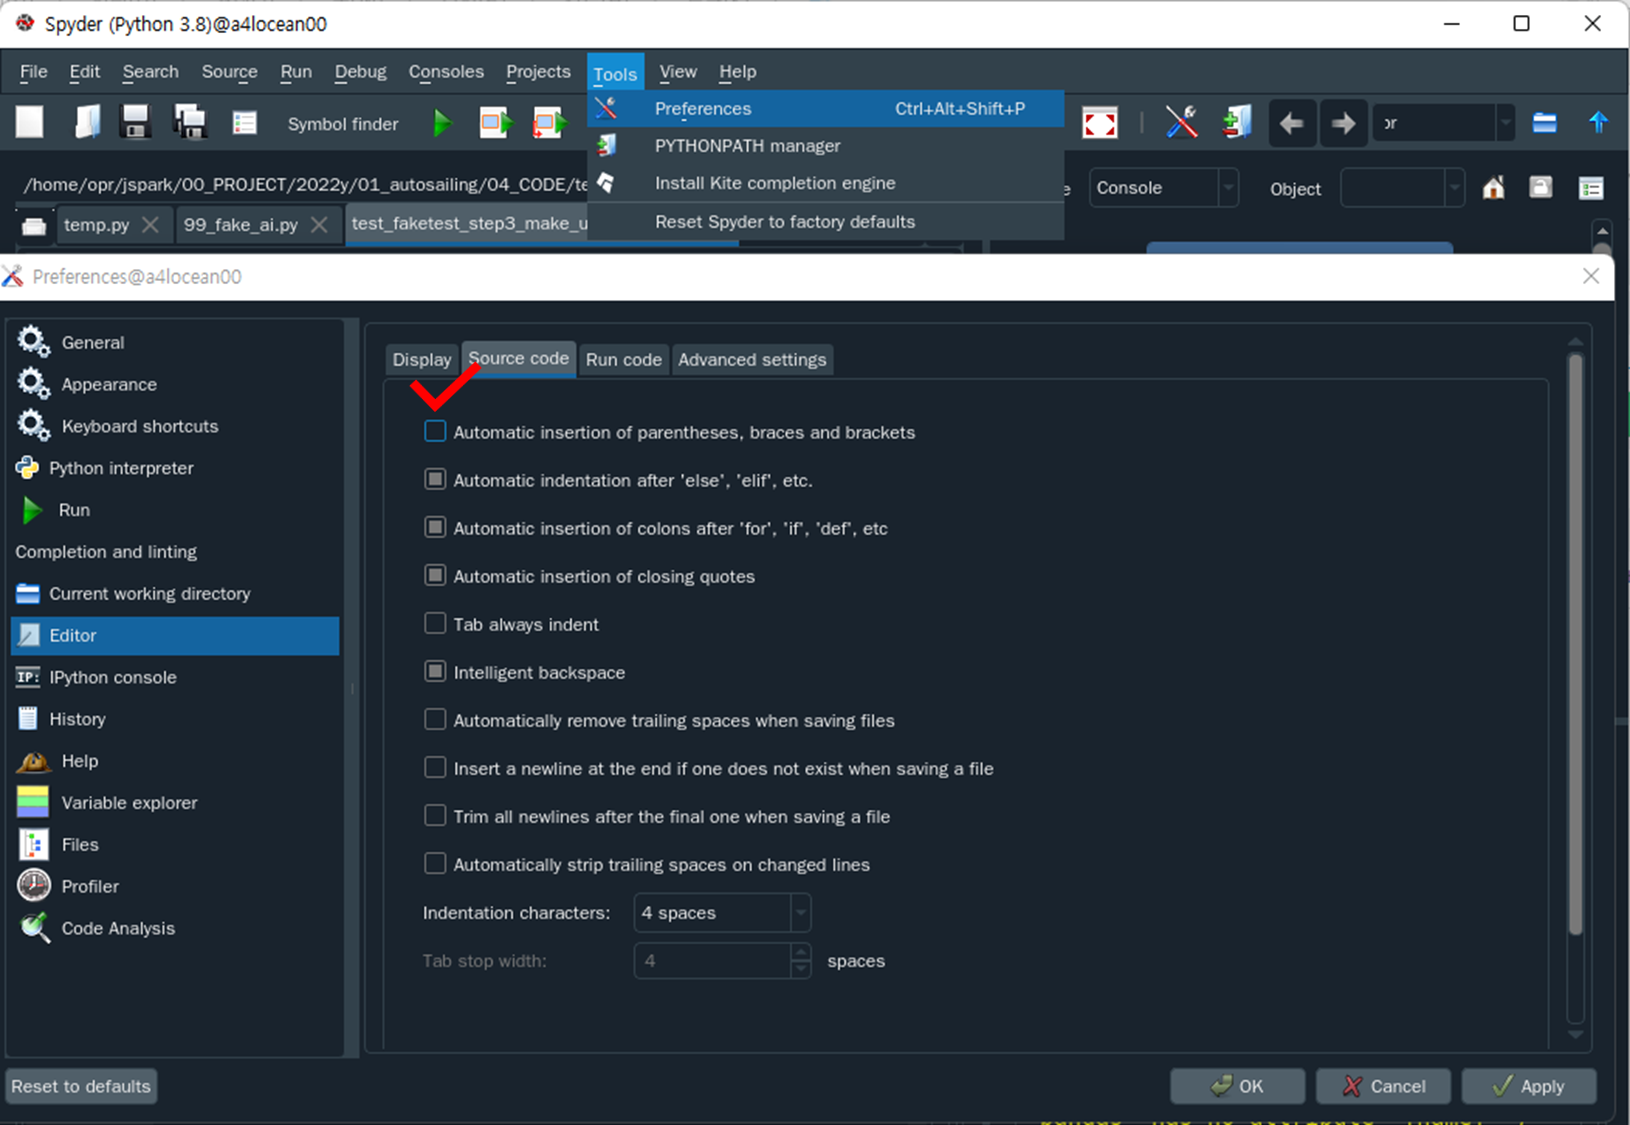
Task: Toggle Intelligent backspace checkbox
Action: click(435, 671)
